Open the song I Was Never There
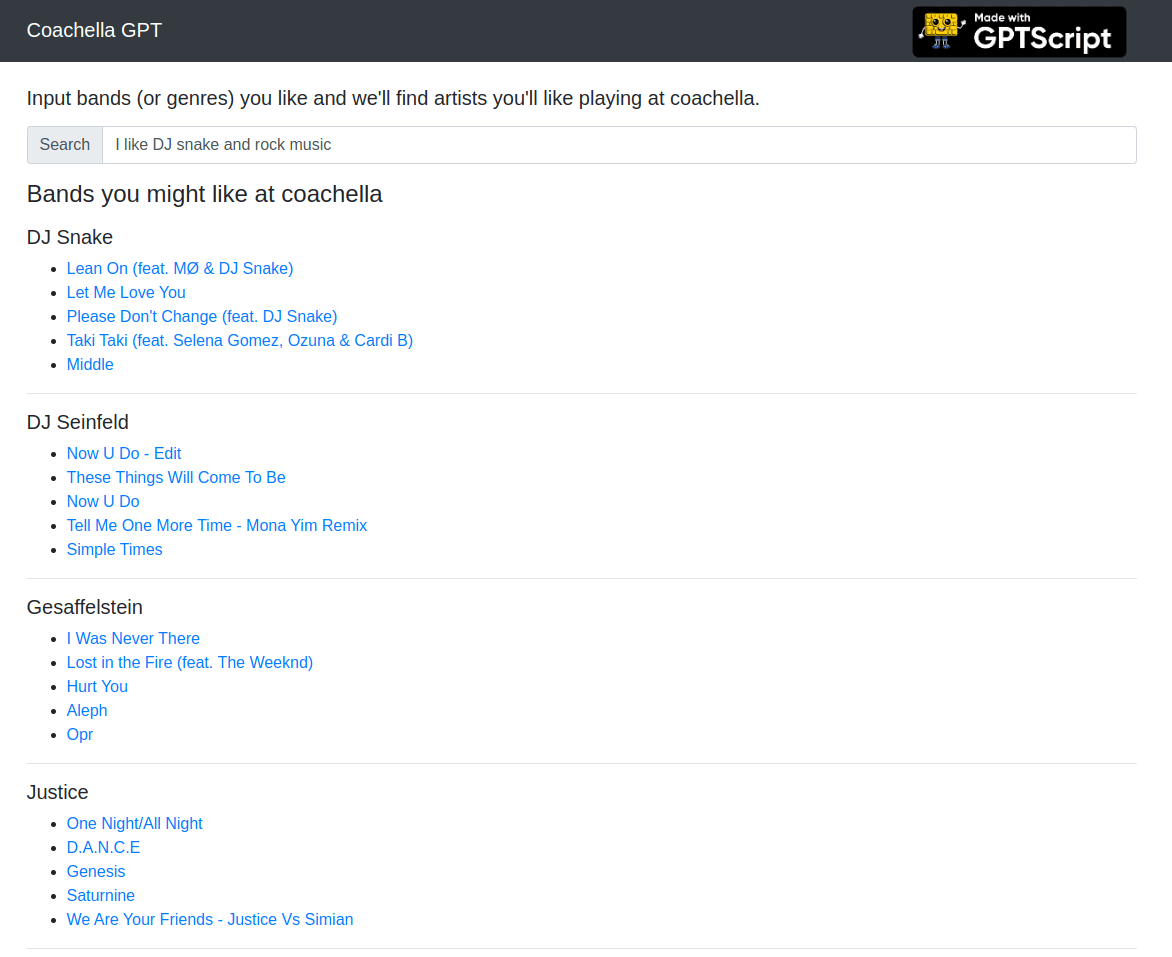This screenshot has width=1172, height=957. pos(133,638)
